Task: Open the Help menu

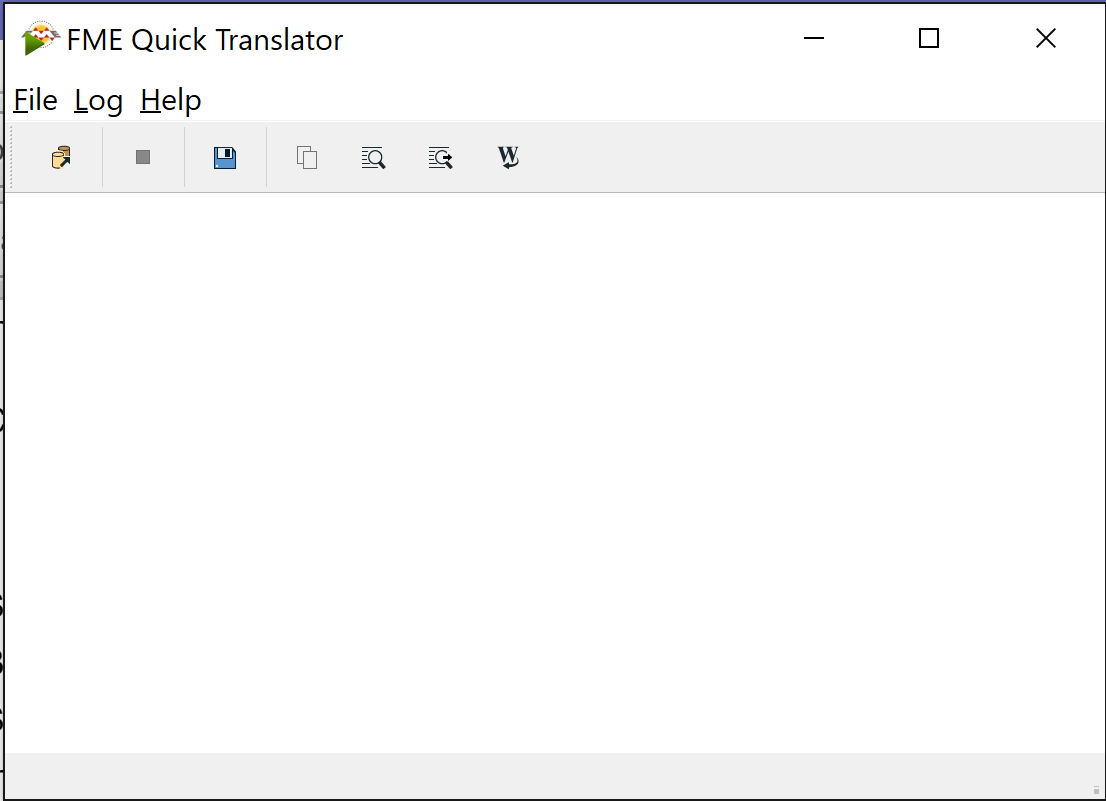Action: click(x=171, y=100)
